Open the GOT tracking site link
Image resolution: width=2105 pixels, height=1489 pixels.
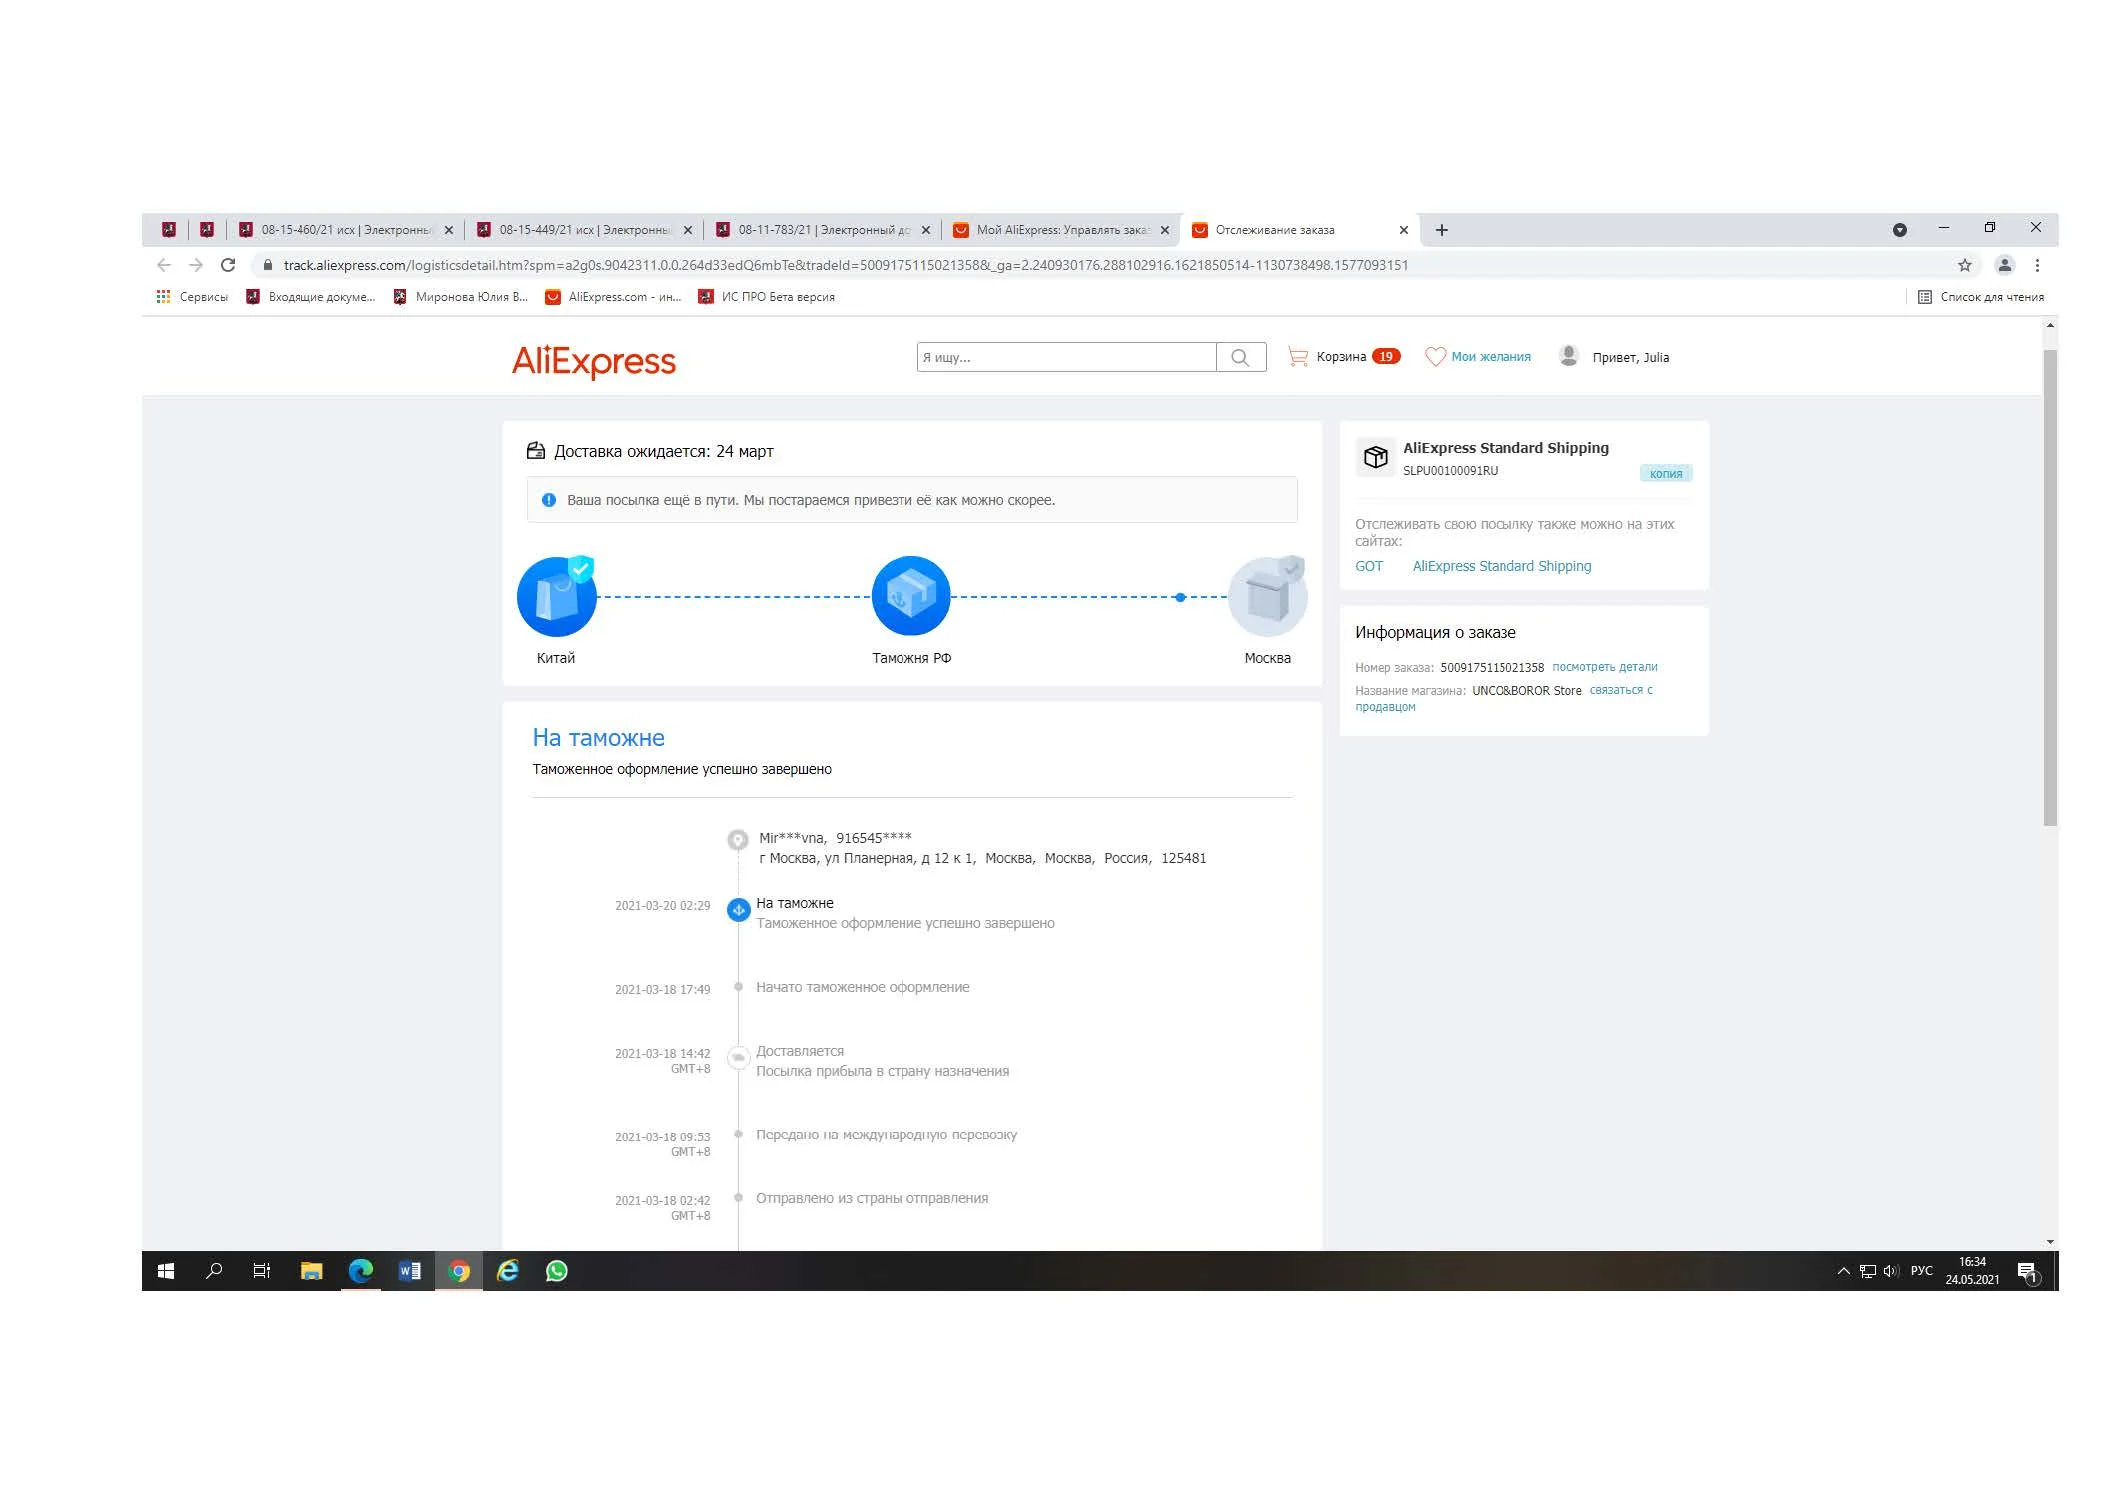[1368, 566]
